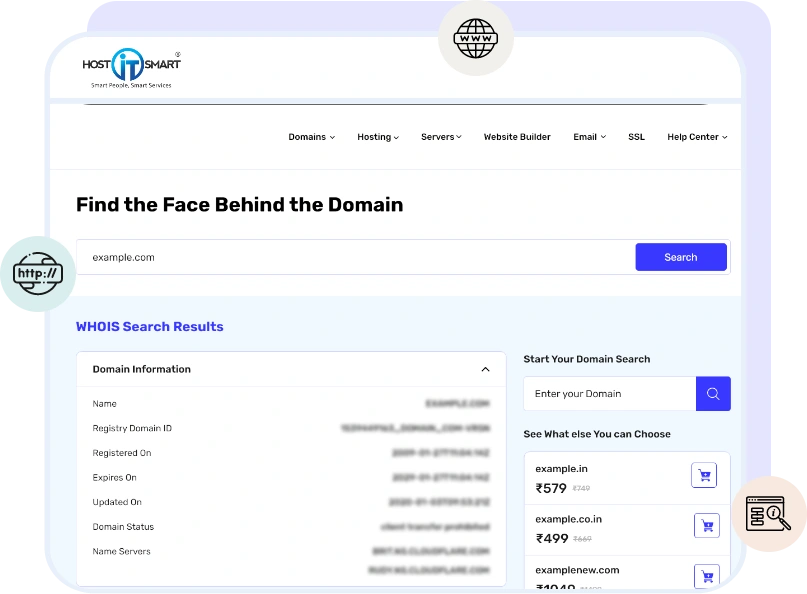Add example.in to cart
807x594 pixels.
pyautogui.click(x=704, y=476)
